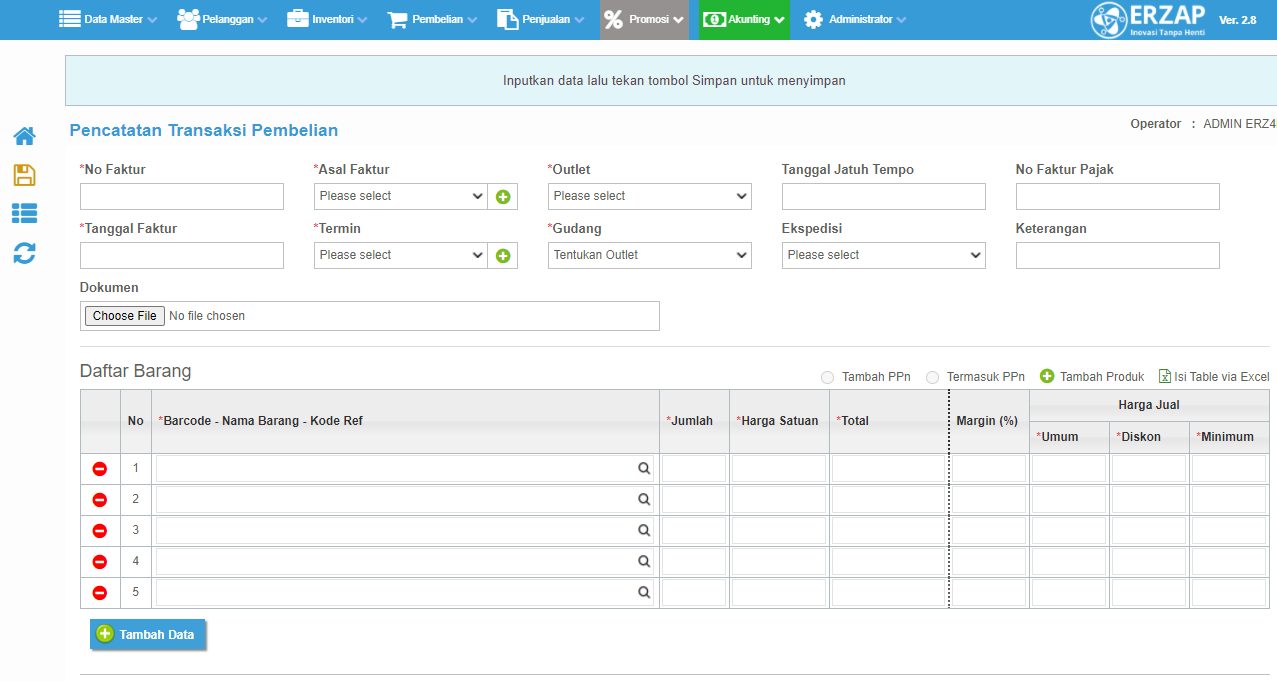Click row 2 Harga Satuan field
This screenshot has height=682, width=1277.
point(779,500)
